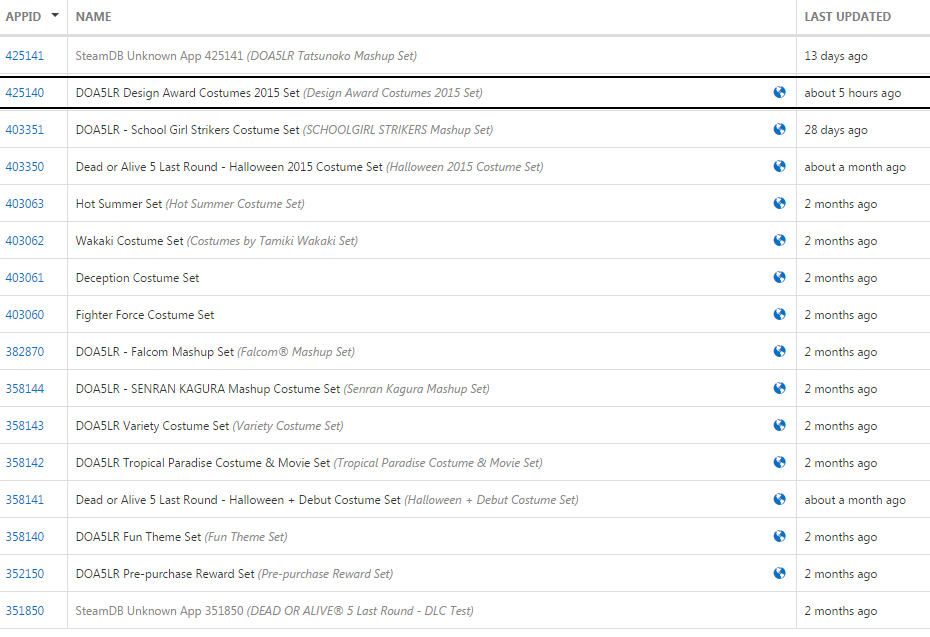930x637 pixels.
Task: Click globe icon for Halloween 2015 Costume Set
Action: 779,167
